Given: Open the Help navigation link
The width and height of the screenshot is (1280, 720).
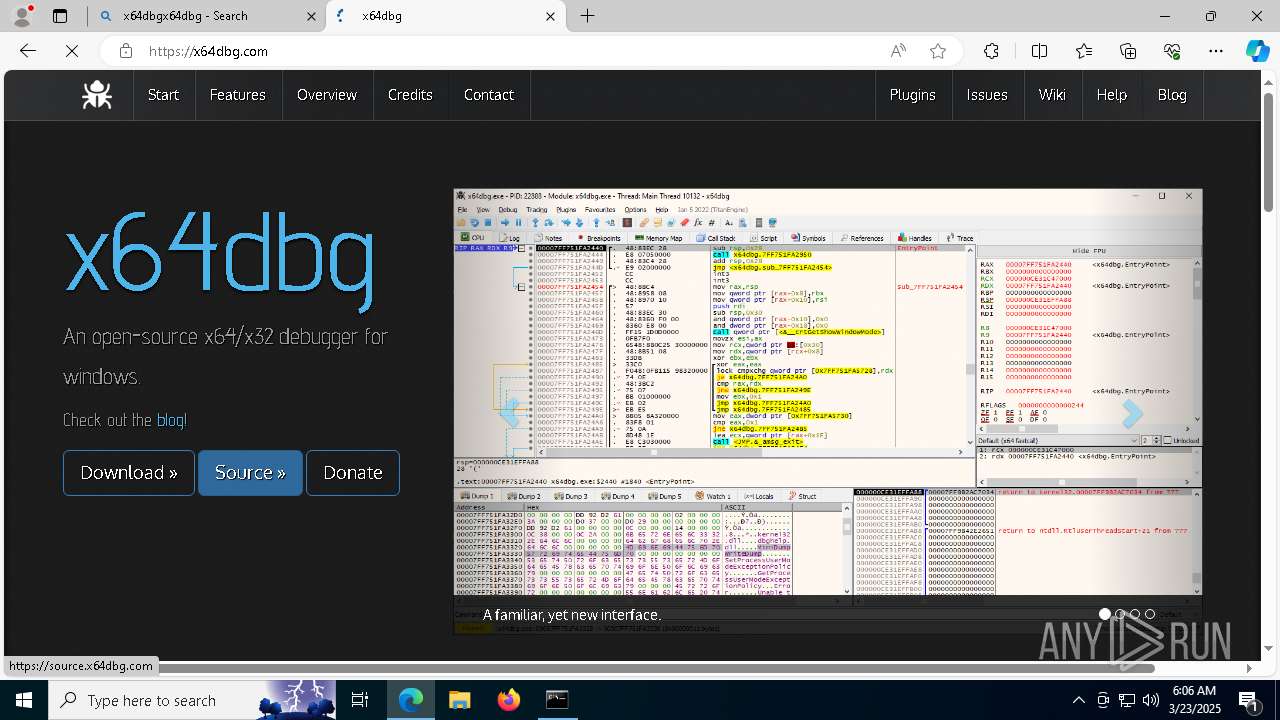Looking at the screenshot, I should 1111,95.
